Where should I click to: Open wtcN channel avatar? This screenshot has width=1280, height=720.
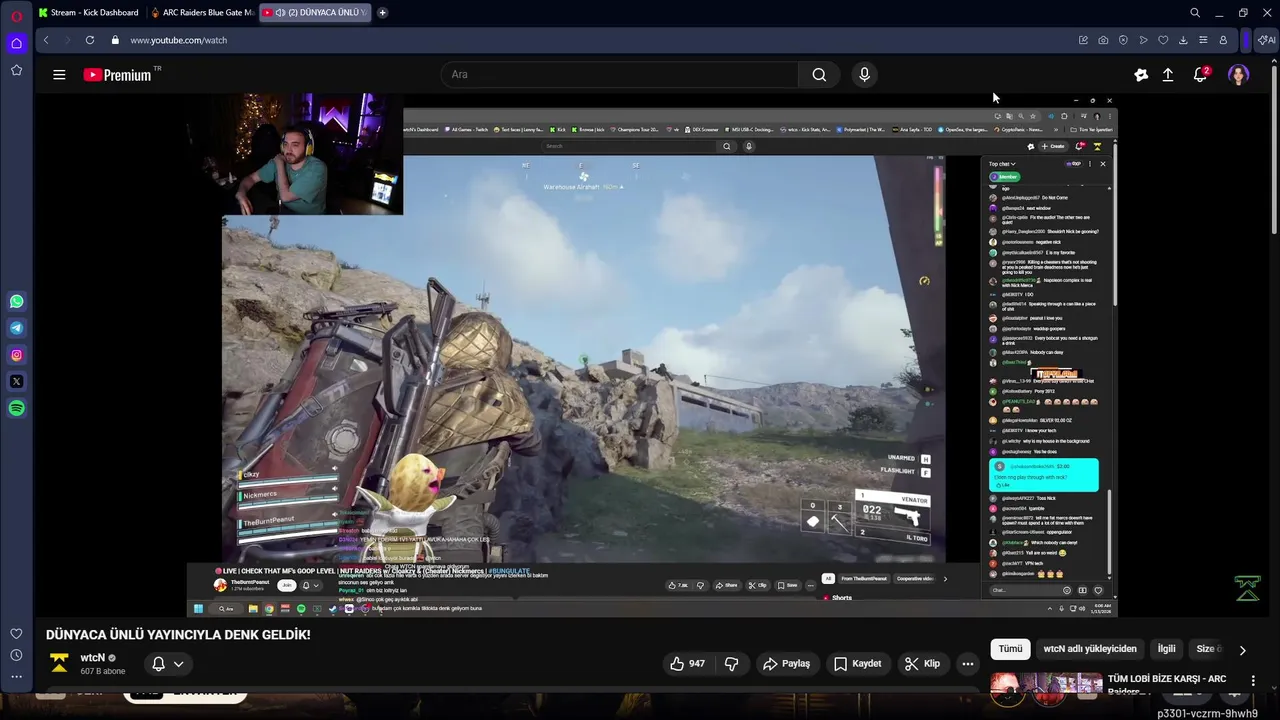[59, 663]
